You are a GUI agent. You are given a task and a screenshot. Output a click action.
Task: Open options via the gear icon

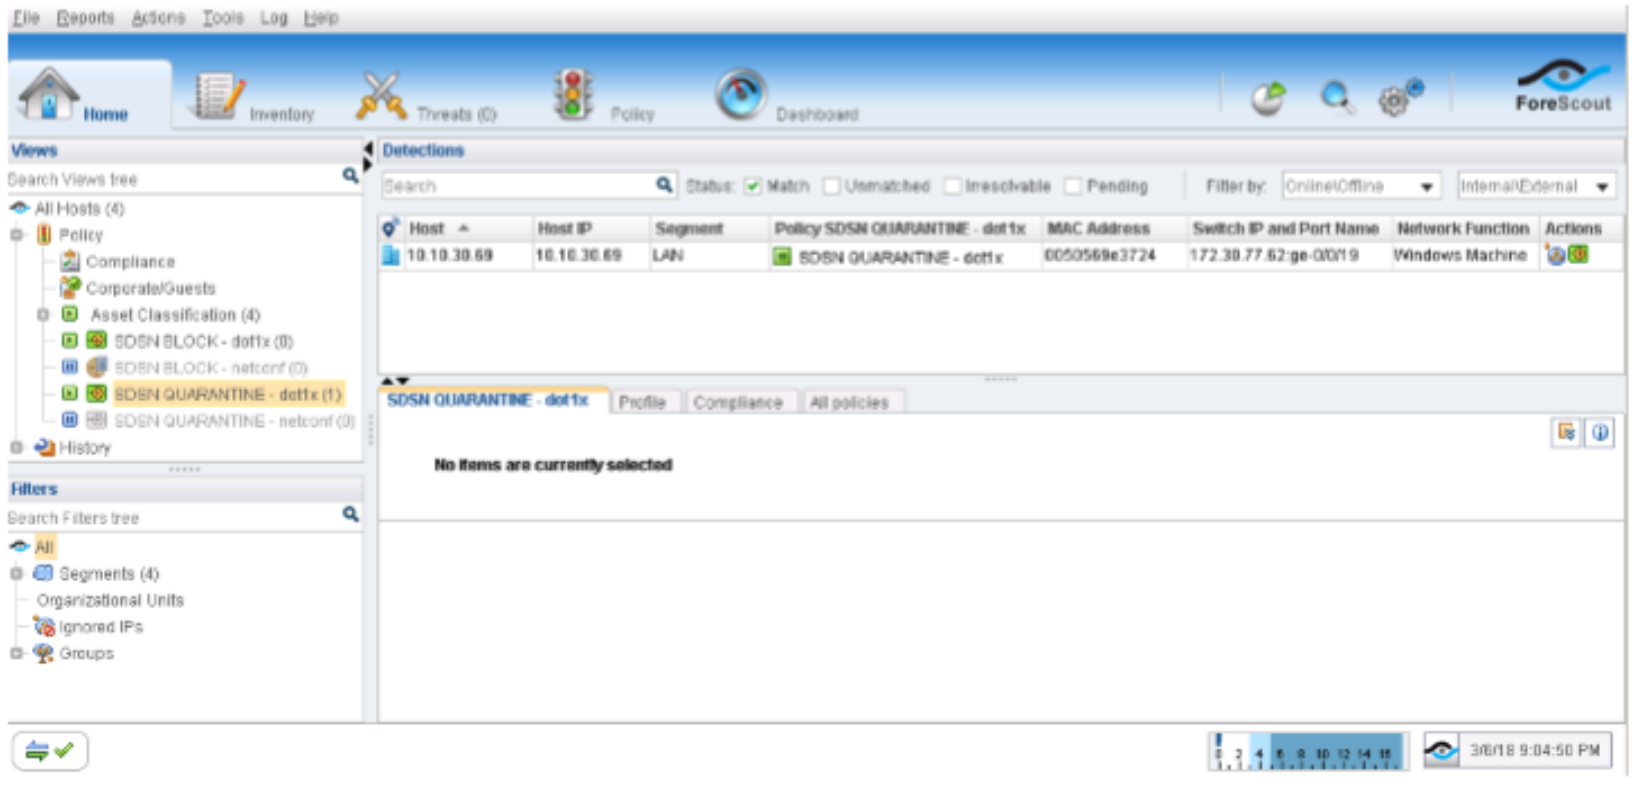point(1400,98)
